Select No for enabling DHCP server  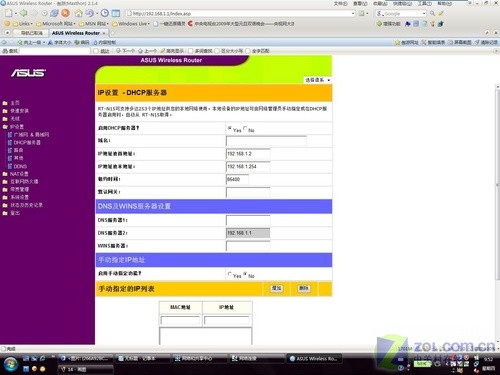tap(245, 128)
